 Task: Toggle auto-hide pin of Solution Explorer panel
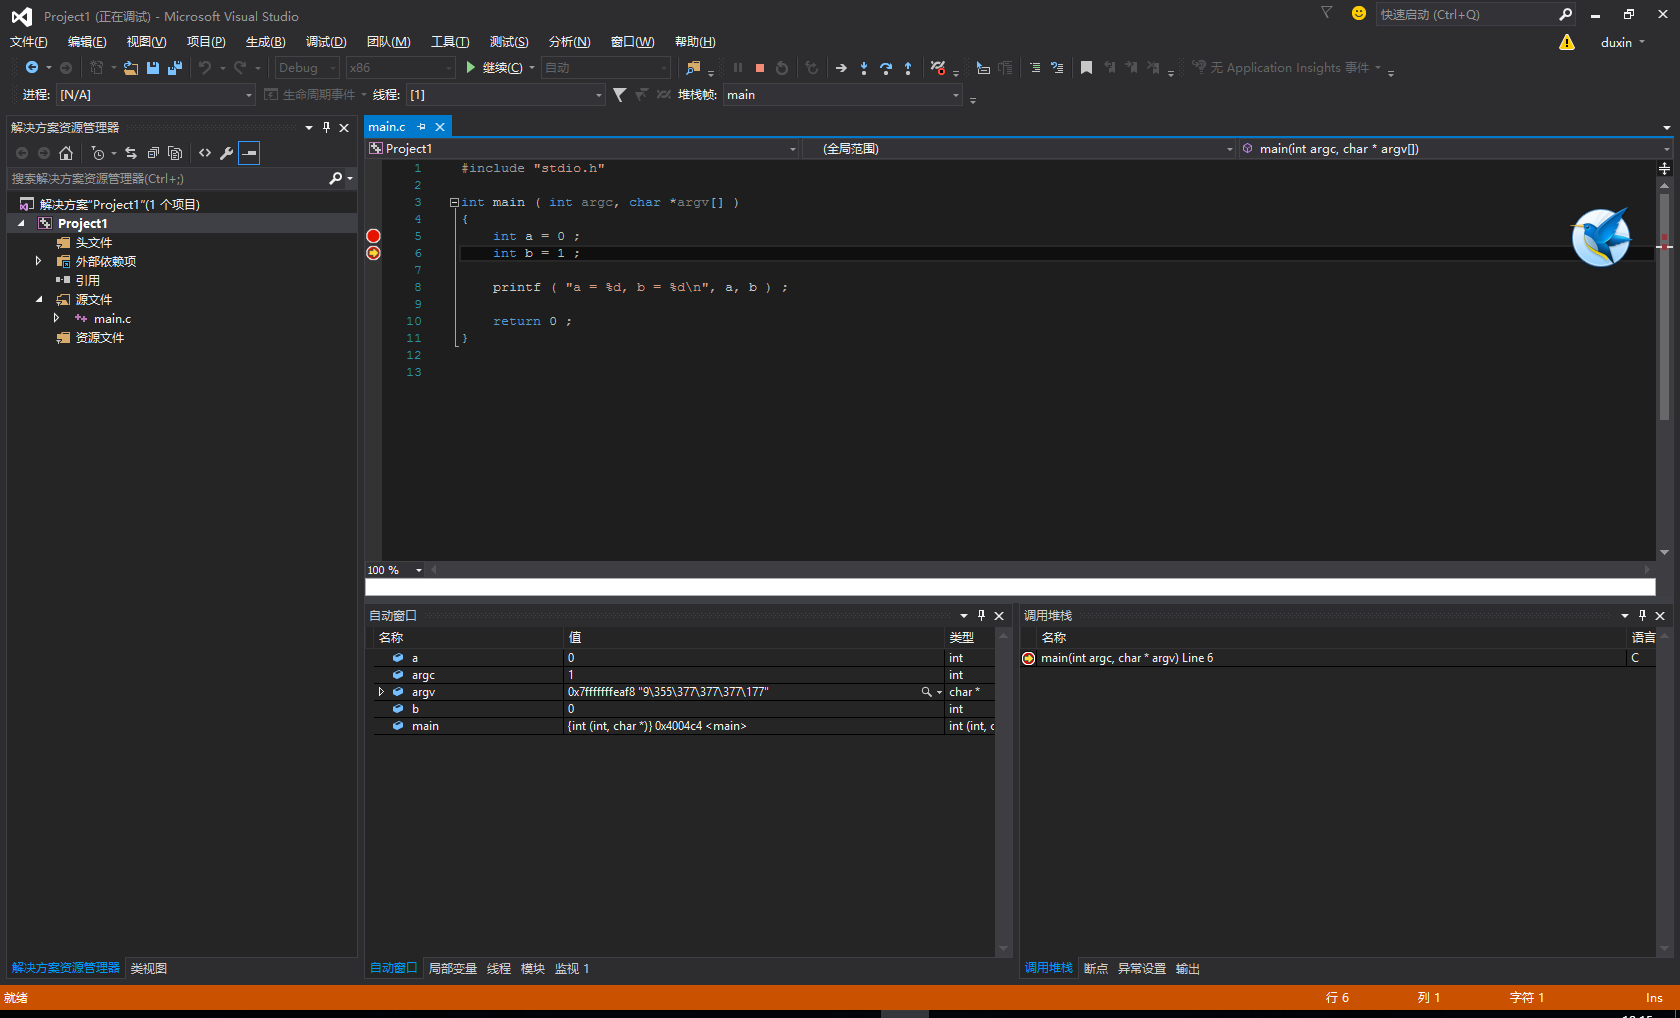(x=326, y=127)
